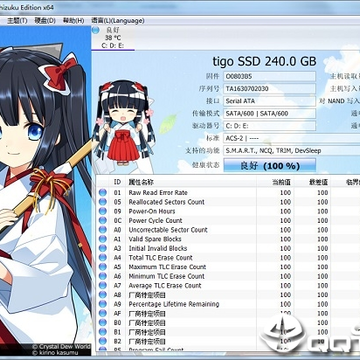The height and width of the screenshot is (360, 360).
Task: Click the status circle for Average TLC Erase Count
Action: coord(102,286)
